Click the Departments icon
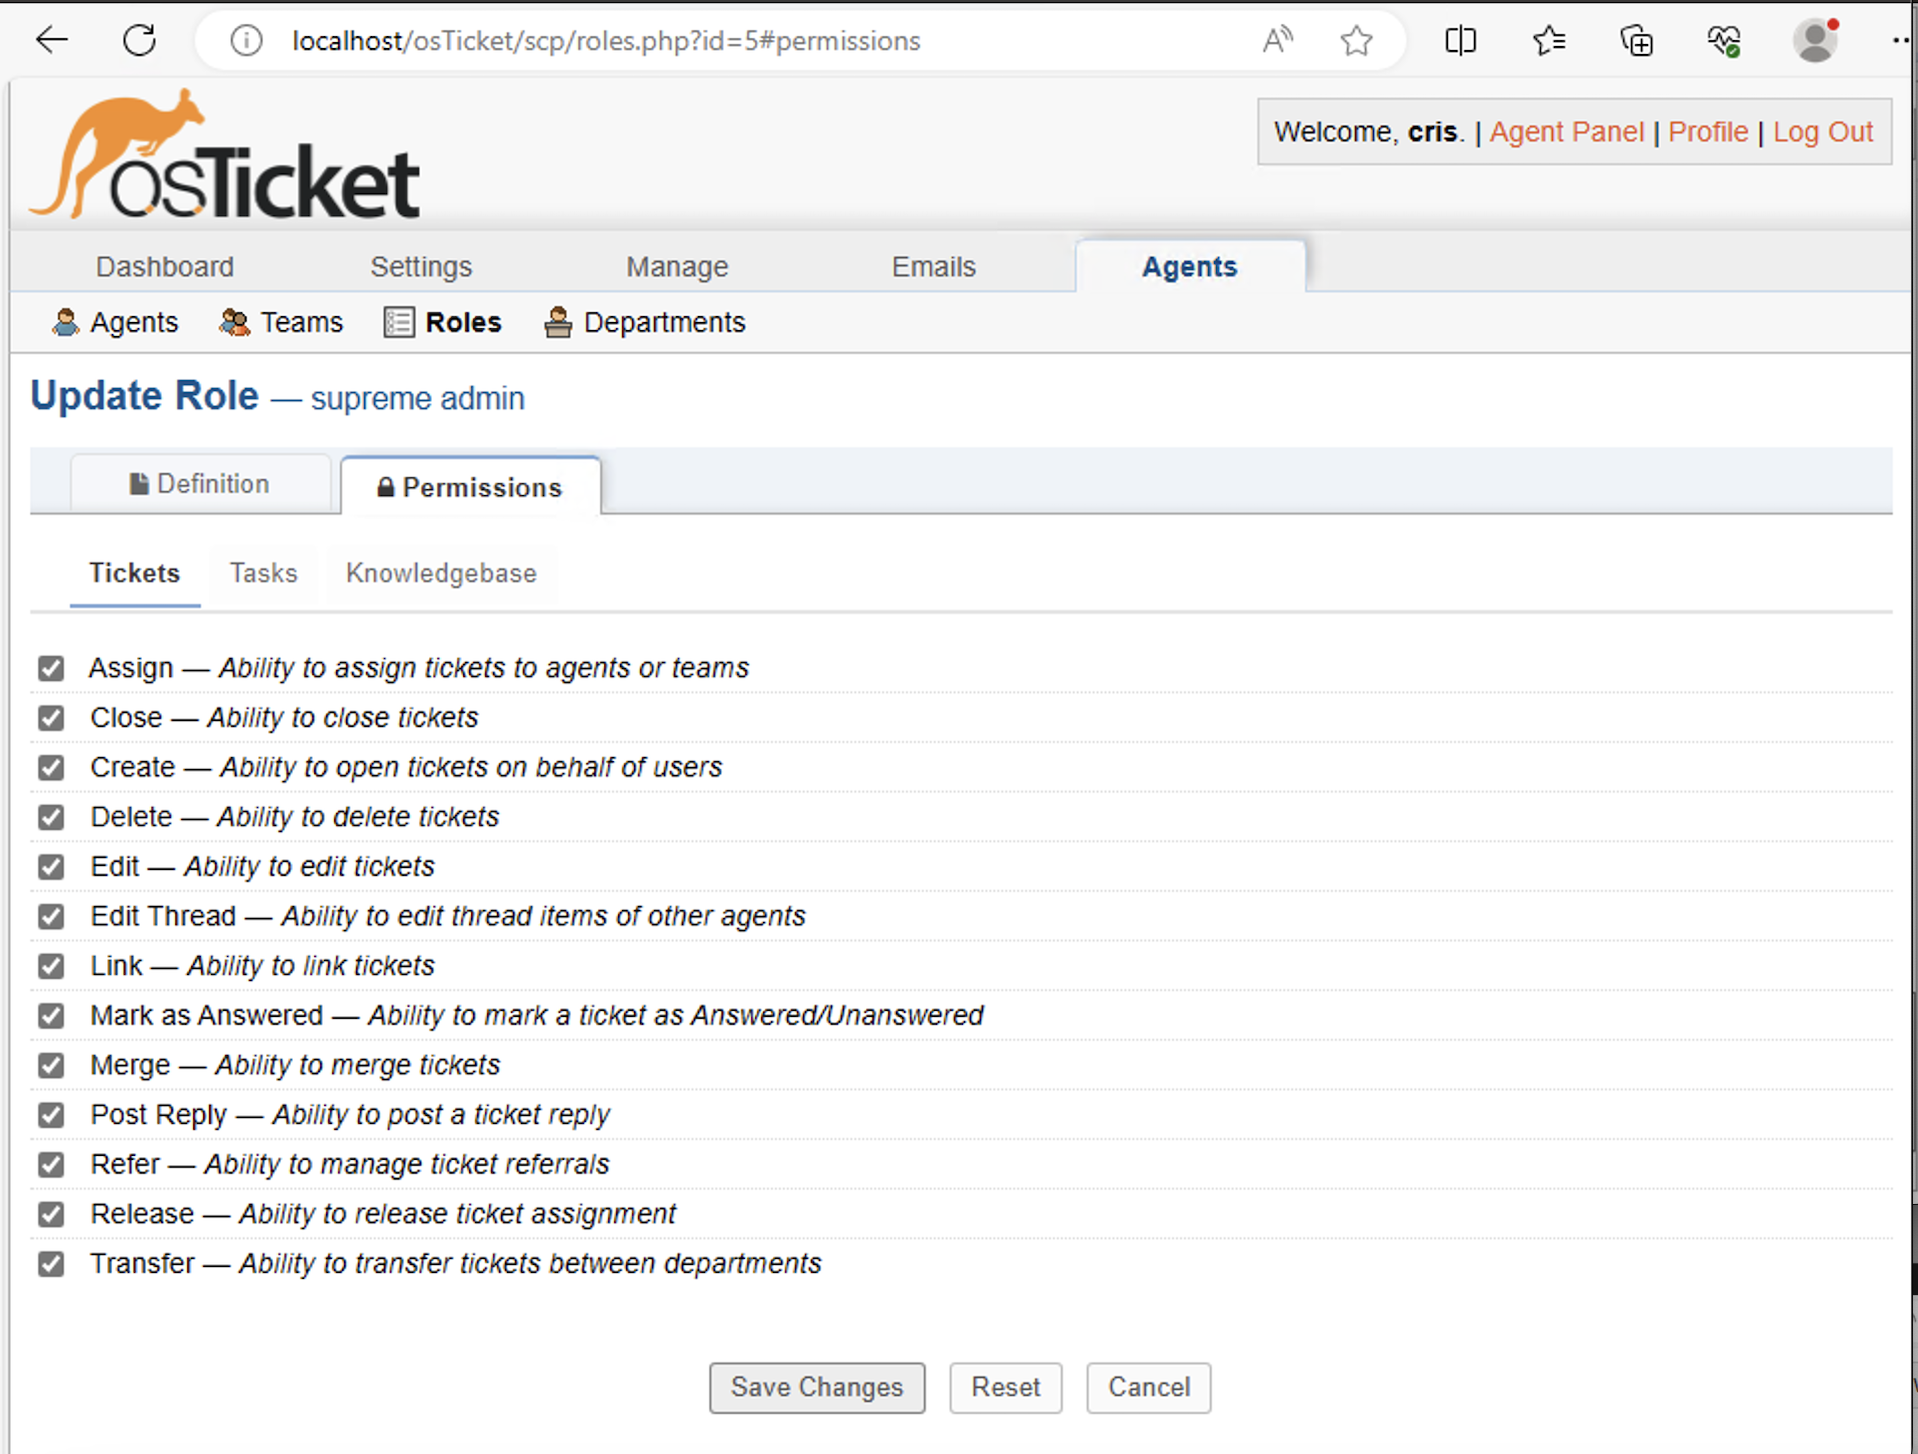 point(559,321)
